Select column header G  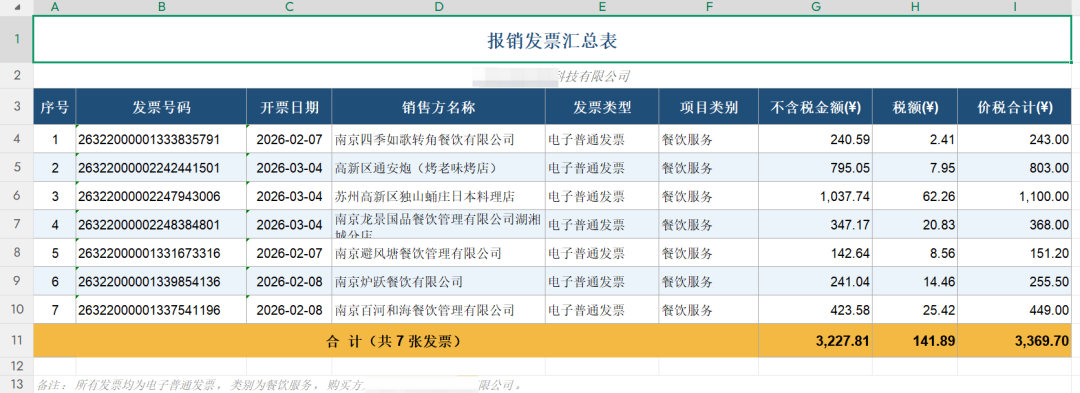click(x=816, y=7)
